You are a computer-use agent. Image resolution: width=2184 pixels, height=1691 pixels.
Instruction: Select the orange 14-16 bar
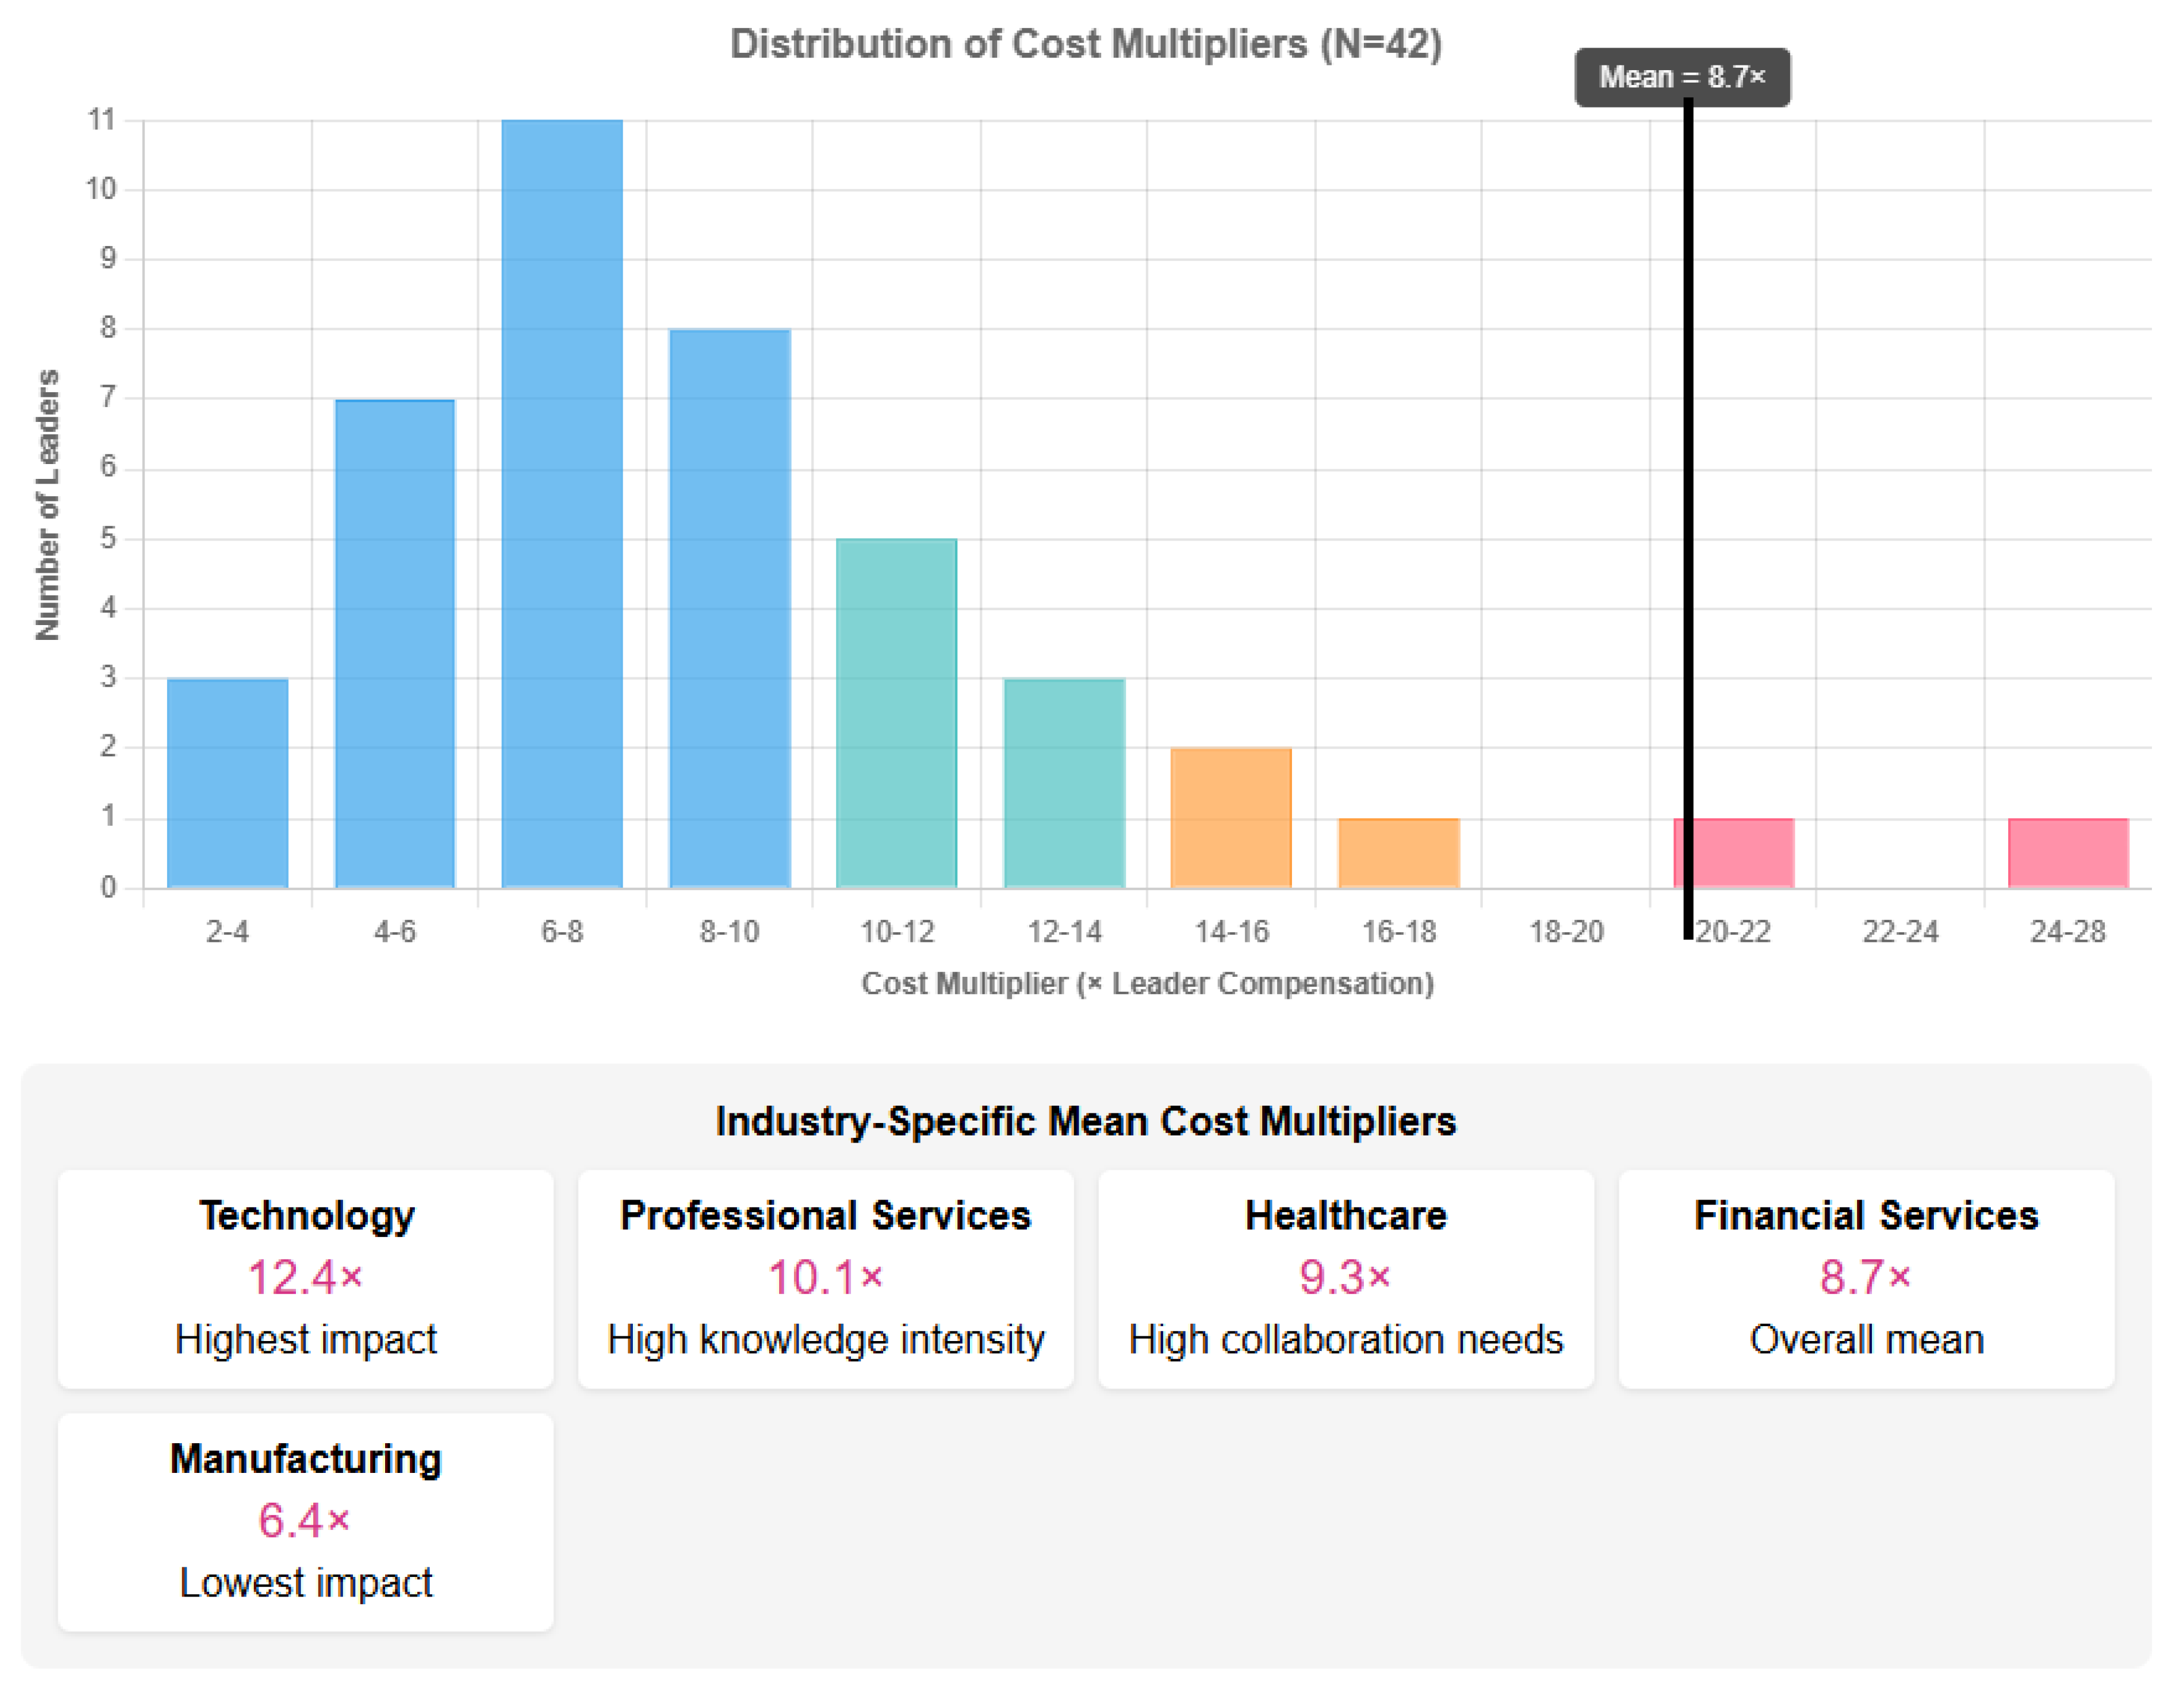click(x=1231, y=818)
